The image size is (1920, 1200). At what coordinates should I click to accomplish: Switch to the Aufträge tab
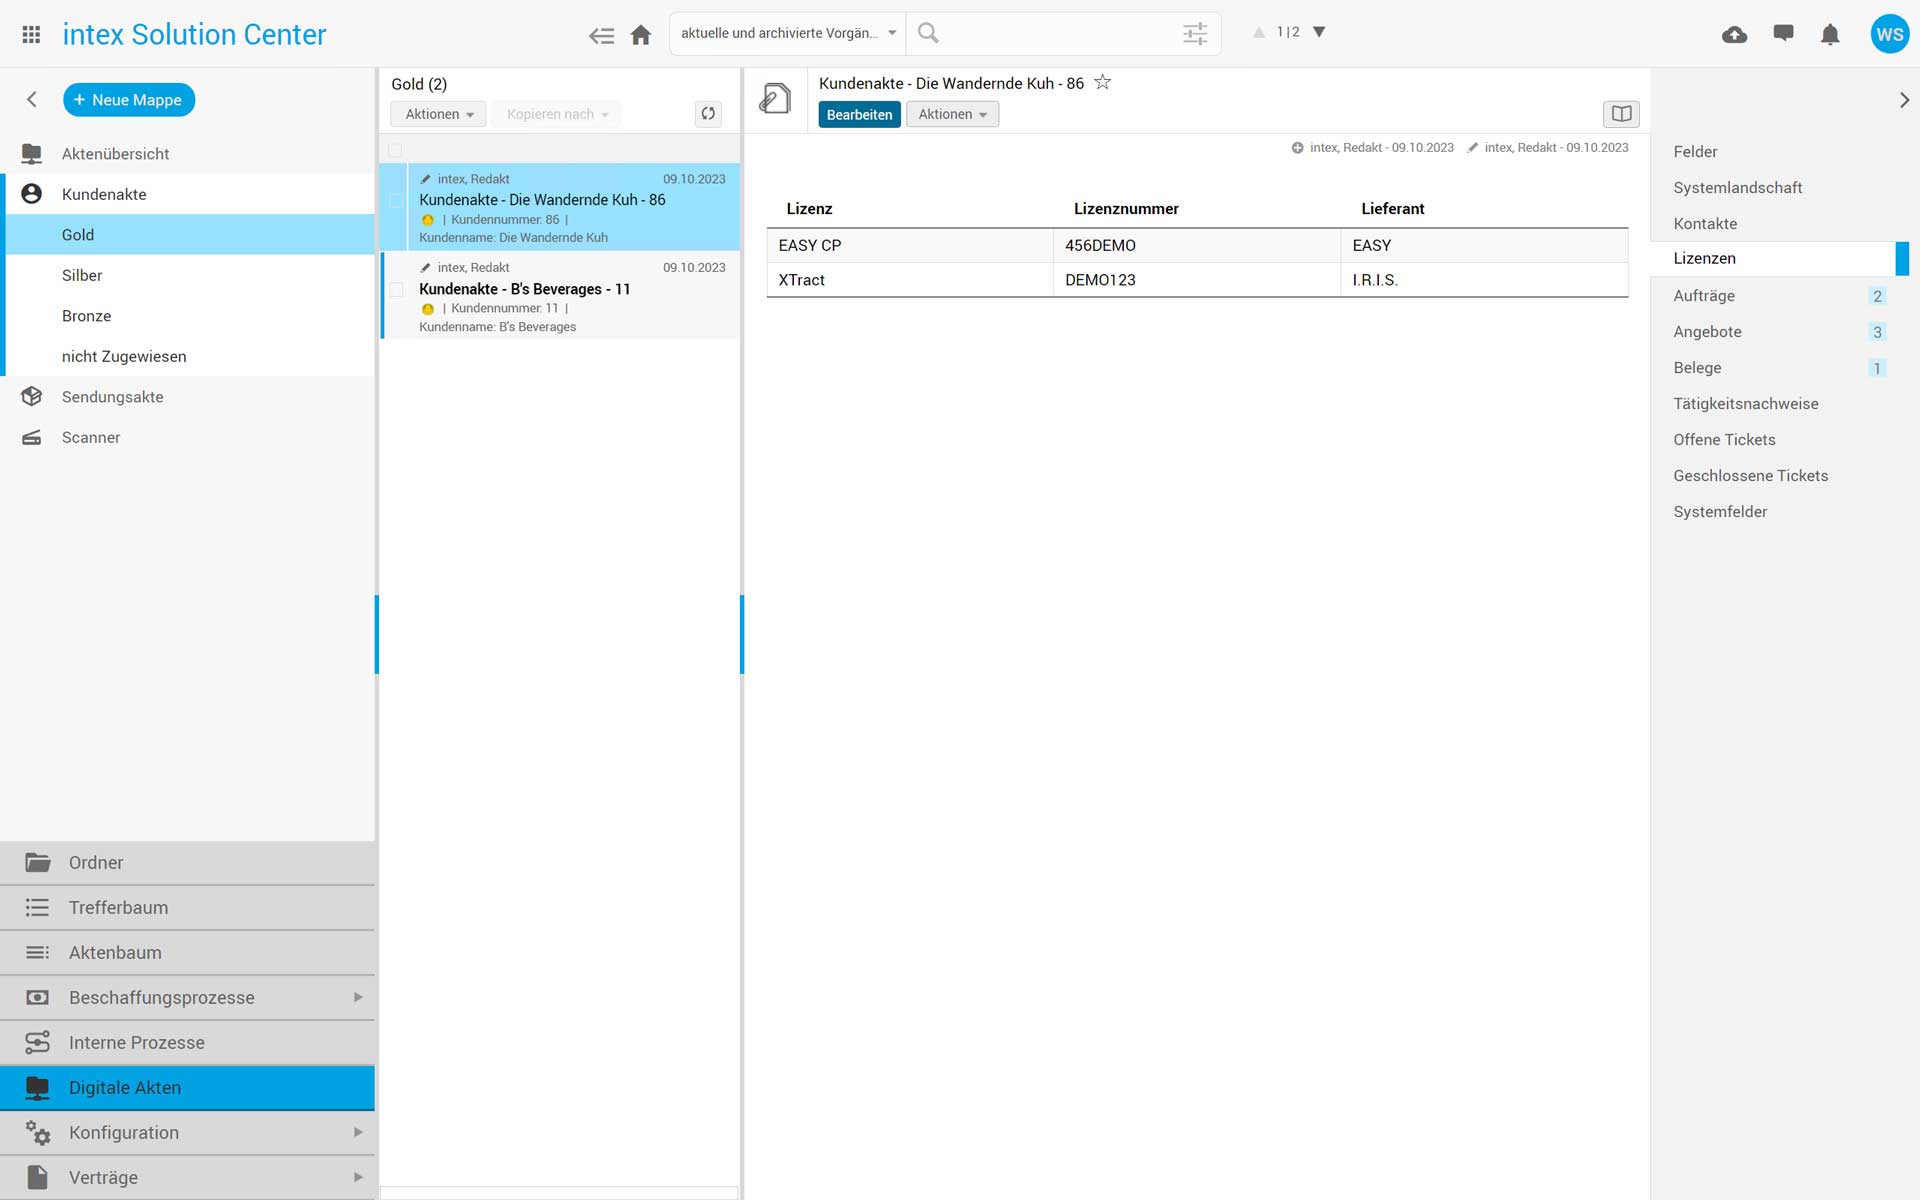[x=1704, y=296]
